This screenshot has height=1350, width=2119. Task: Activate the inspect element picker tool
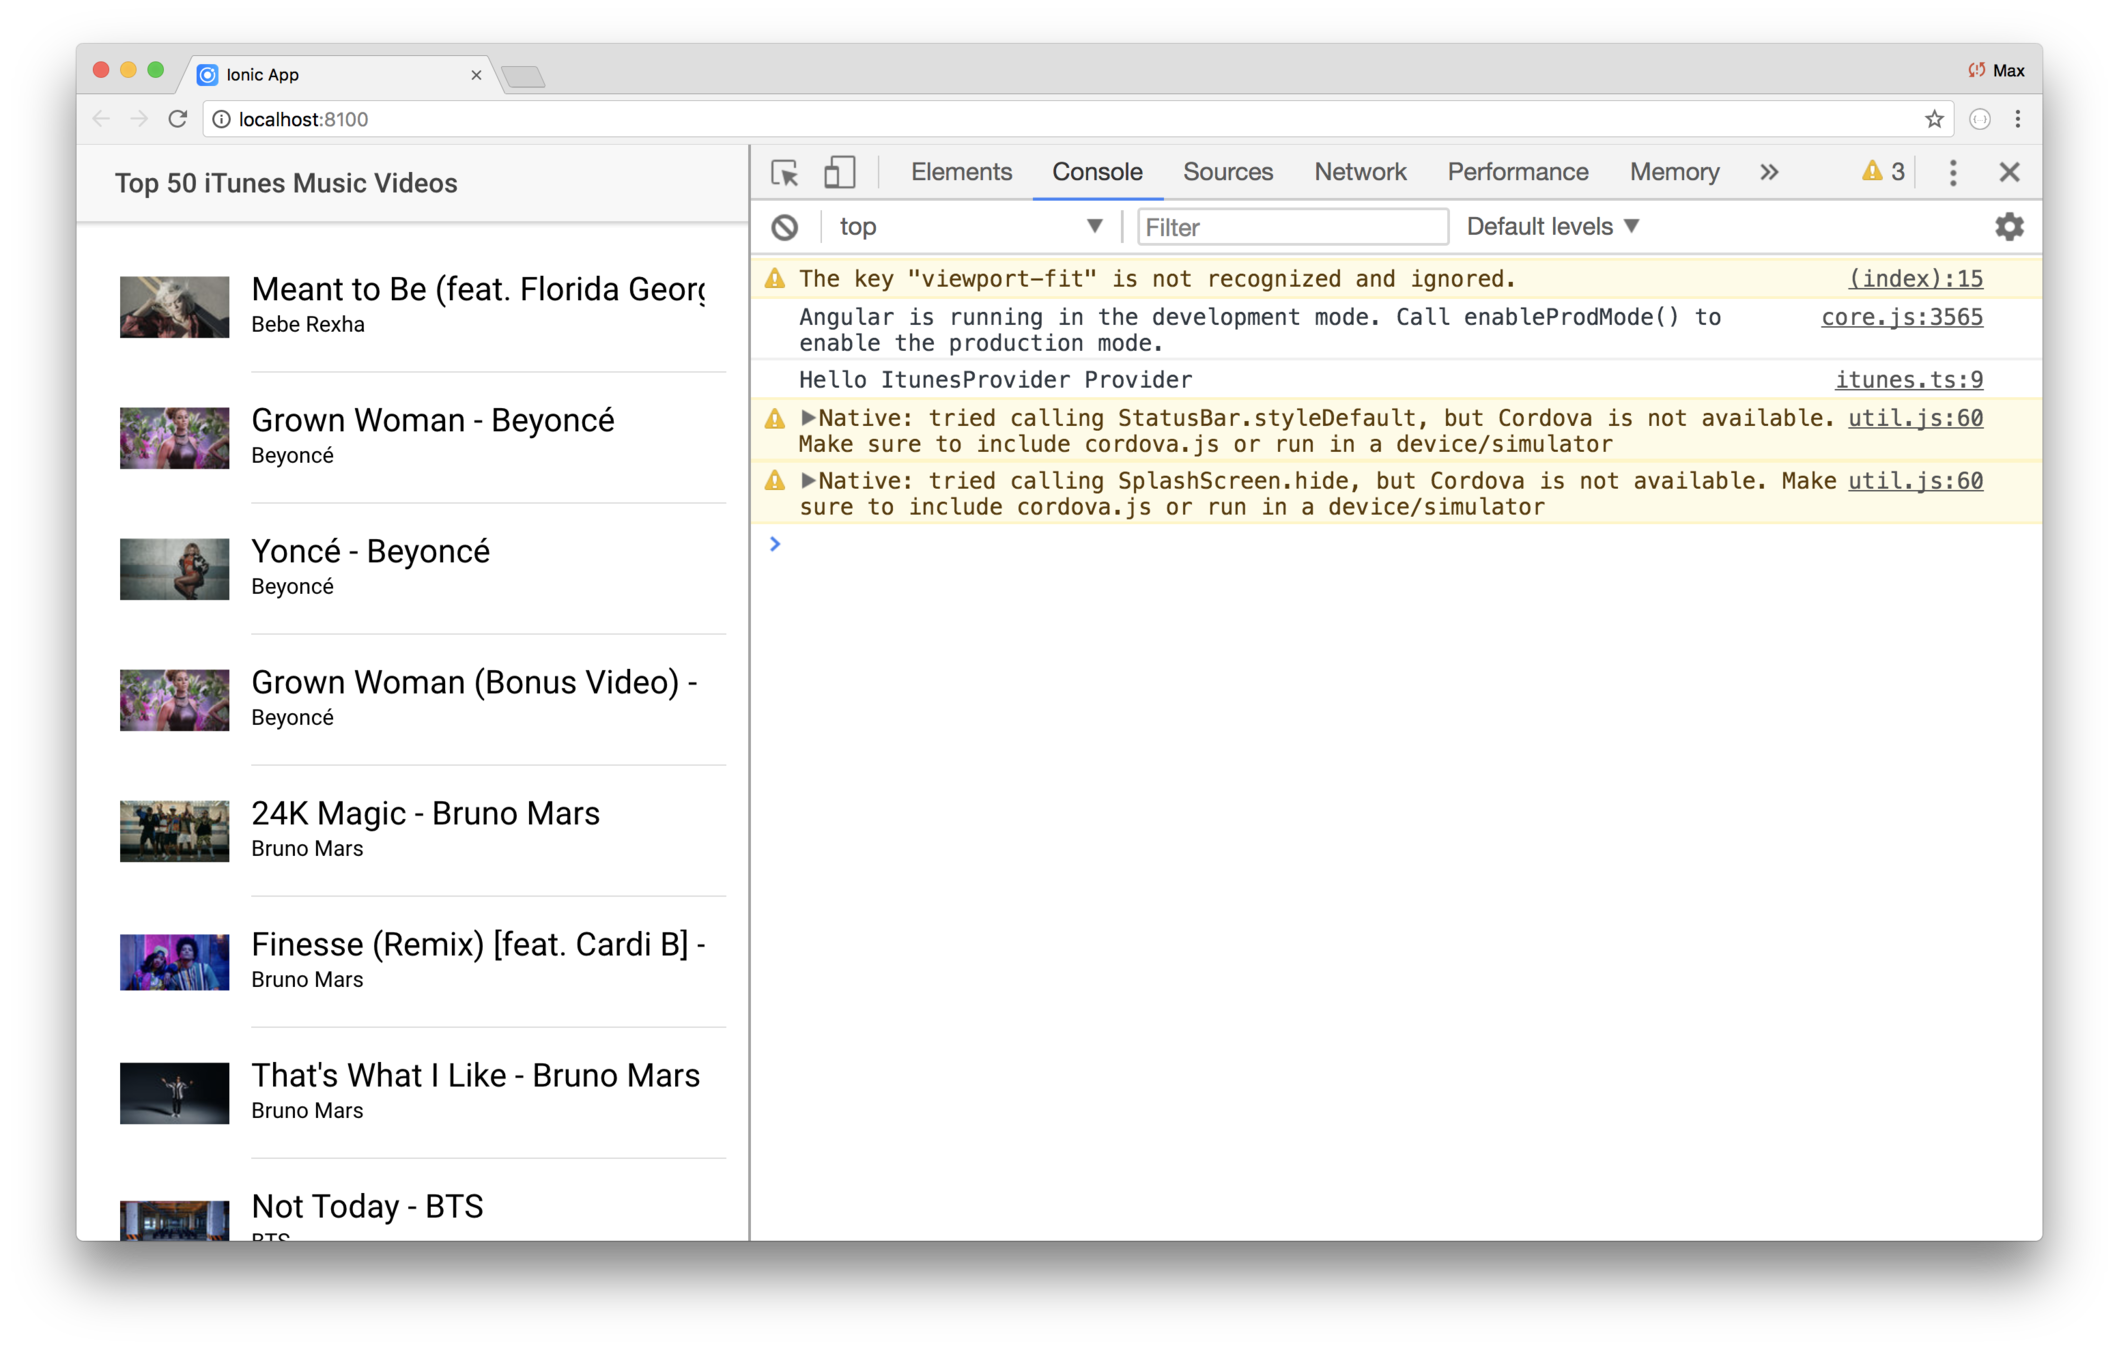click(785, 172)
